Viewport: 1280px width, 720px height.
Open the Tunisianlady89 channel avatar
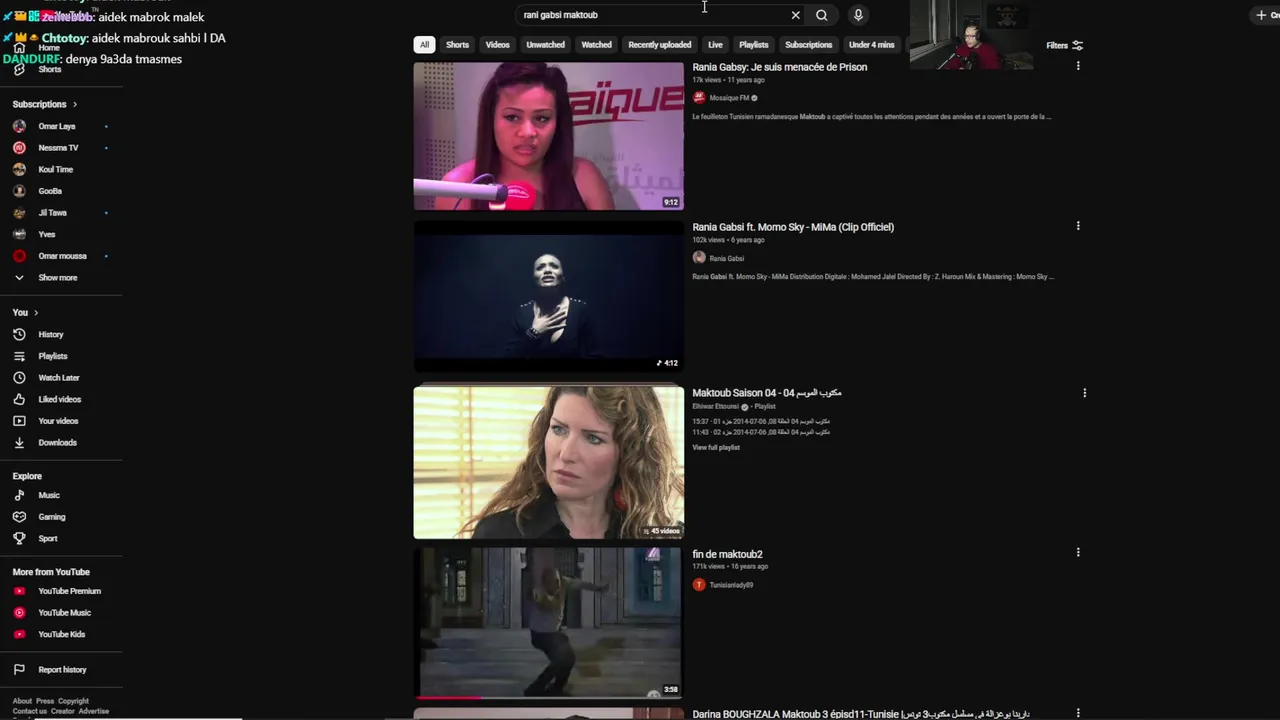(x=699, y=585)
